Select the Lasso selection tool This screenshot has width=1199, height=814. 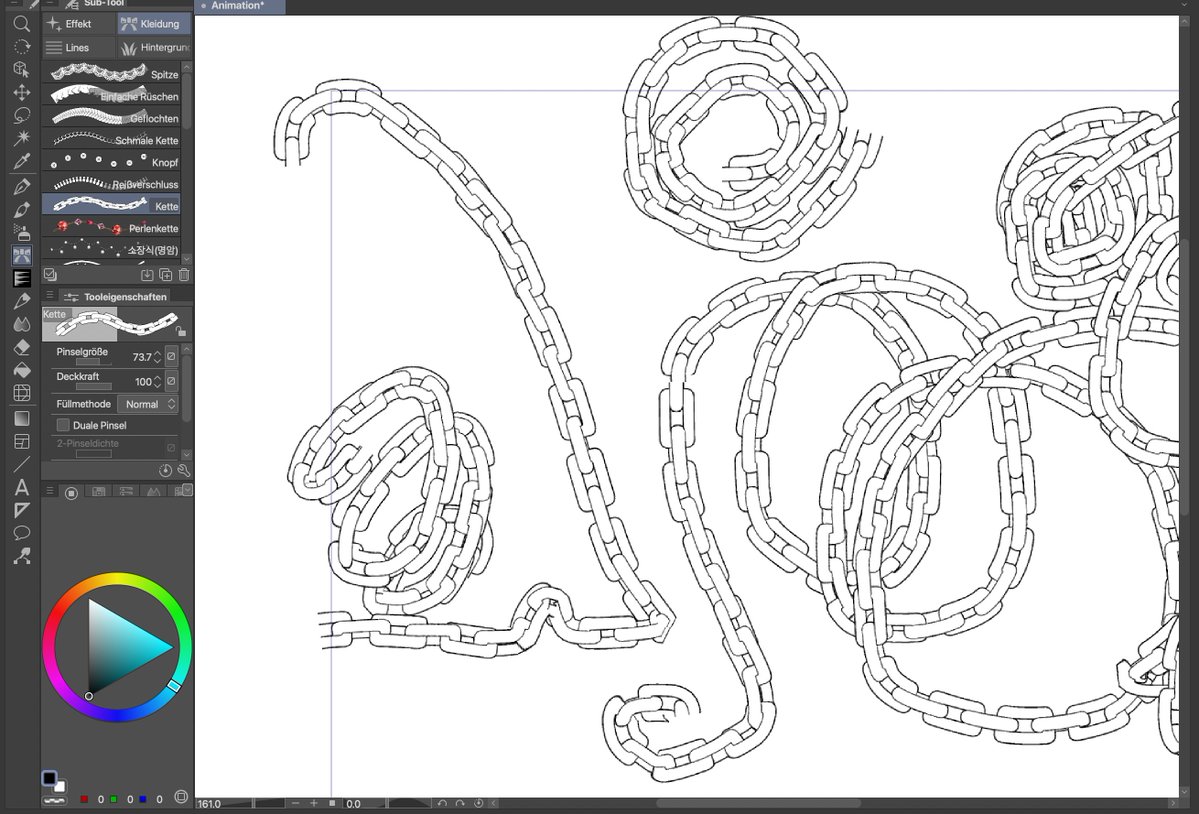[x=21, y=115]
